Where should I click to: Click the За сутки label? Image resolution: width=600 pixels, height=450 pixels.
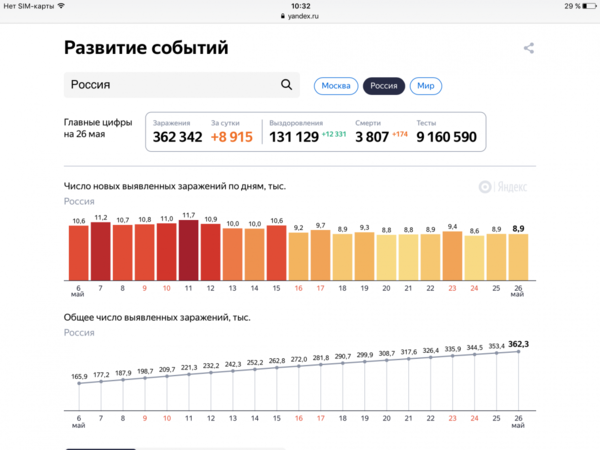coord(225,123)
